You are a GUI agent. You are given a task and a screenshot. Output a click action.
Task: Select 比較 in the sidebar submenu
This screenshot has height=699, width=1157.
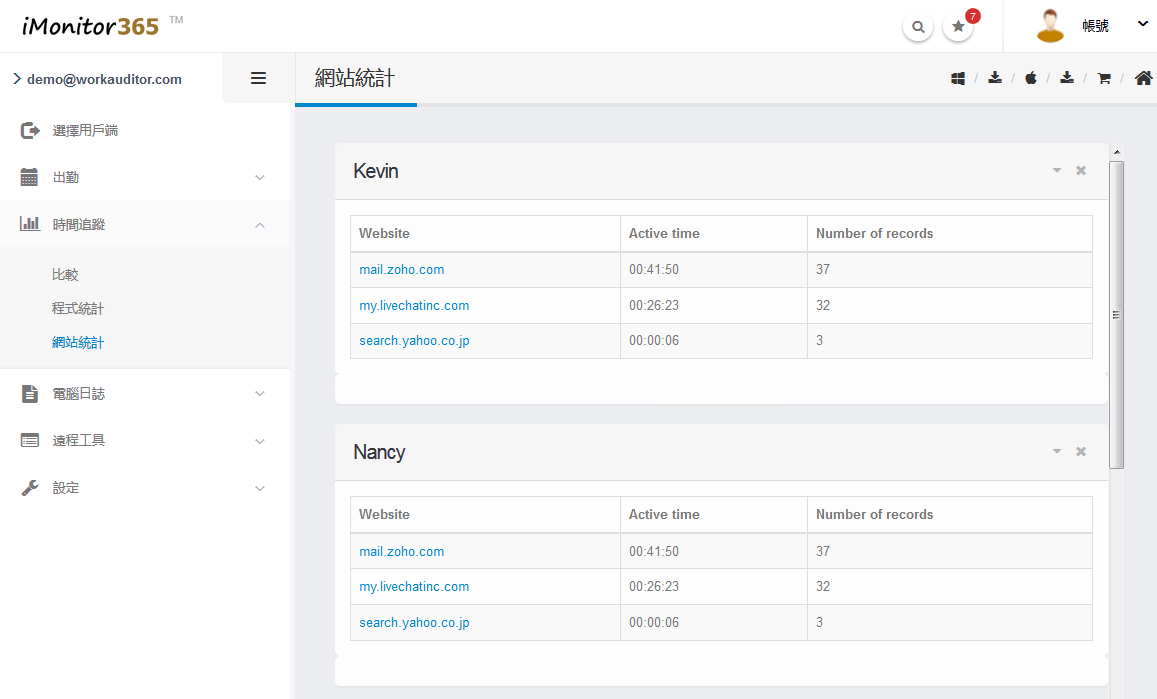coord(65,274)
